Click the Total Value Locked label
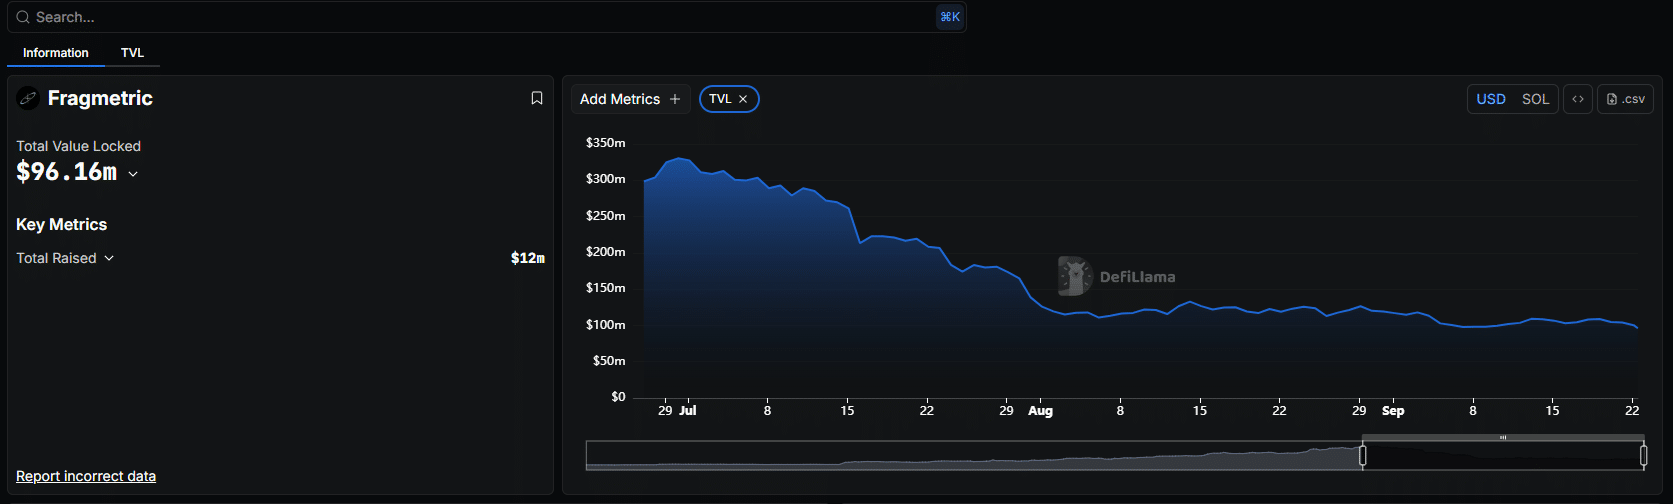1673x504 pixels. (78, 146)
